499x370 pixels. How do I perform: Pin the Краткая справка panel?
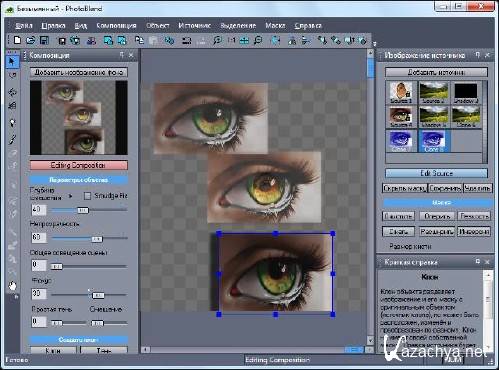pyautogui.click(x=478, y=262)
